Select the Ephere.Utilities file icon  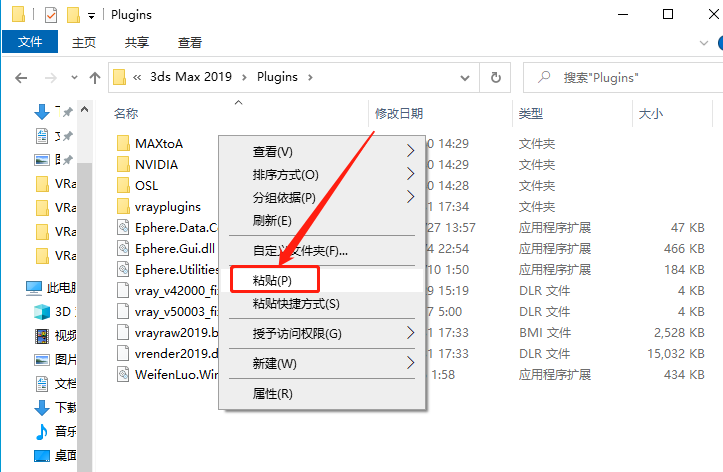click(x=123, y=269)
